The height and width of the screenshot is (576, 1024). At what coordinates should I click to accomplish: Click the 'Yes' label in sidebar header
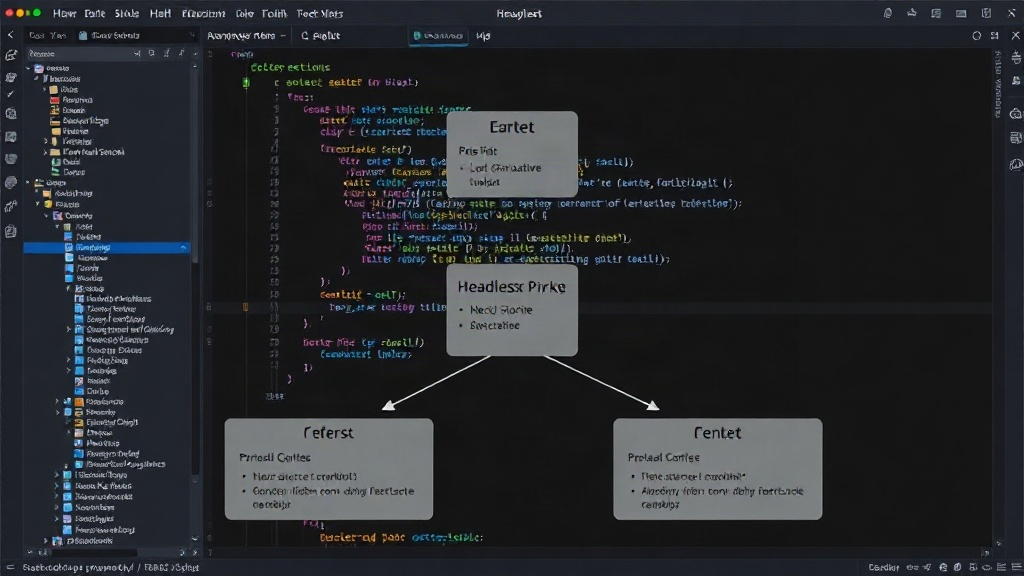[x=58, y=35]
